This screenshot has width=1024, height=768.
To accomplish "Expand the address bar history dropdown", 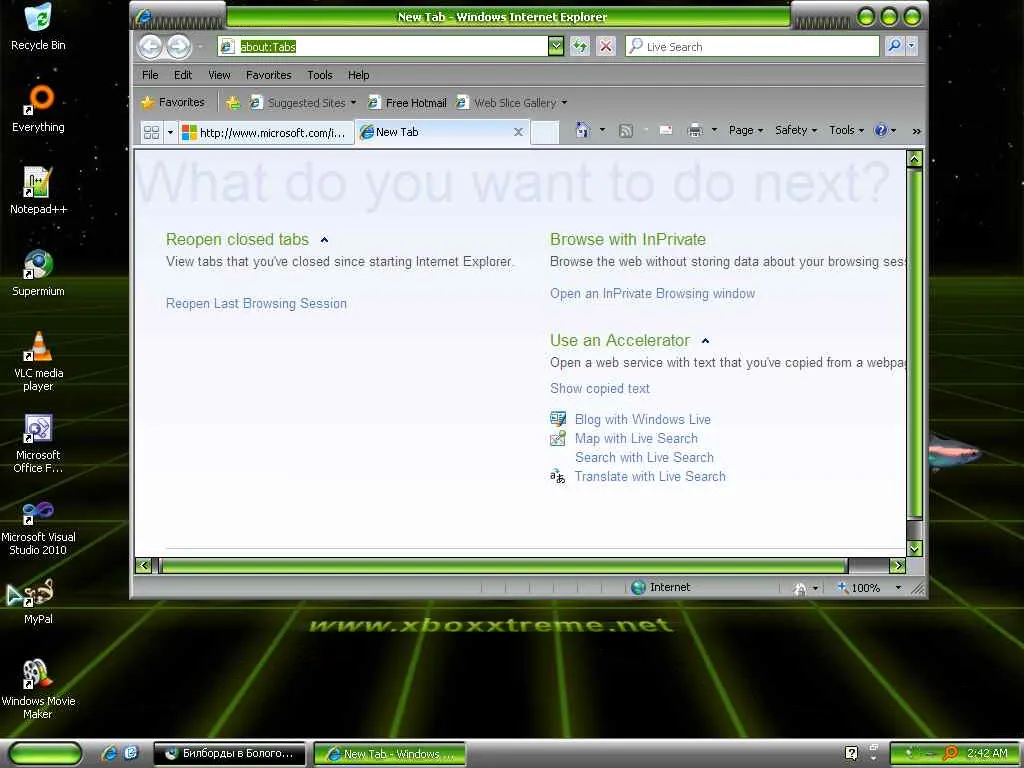I will click(x=556, y=46).
